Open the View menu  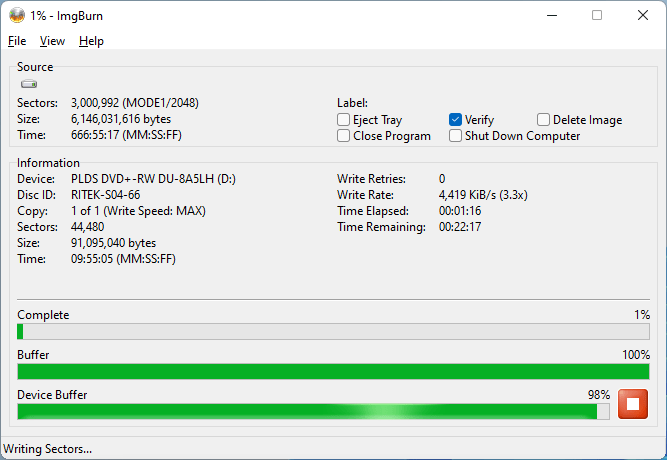click(x=52, y=41)
